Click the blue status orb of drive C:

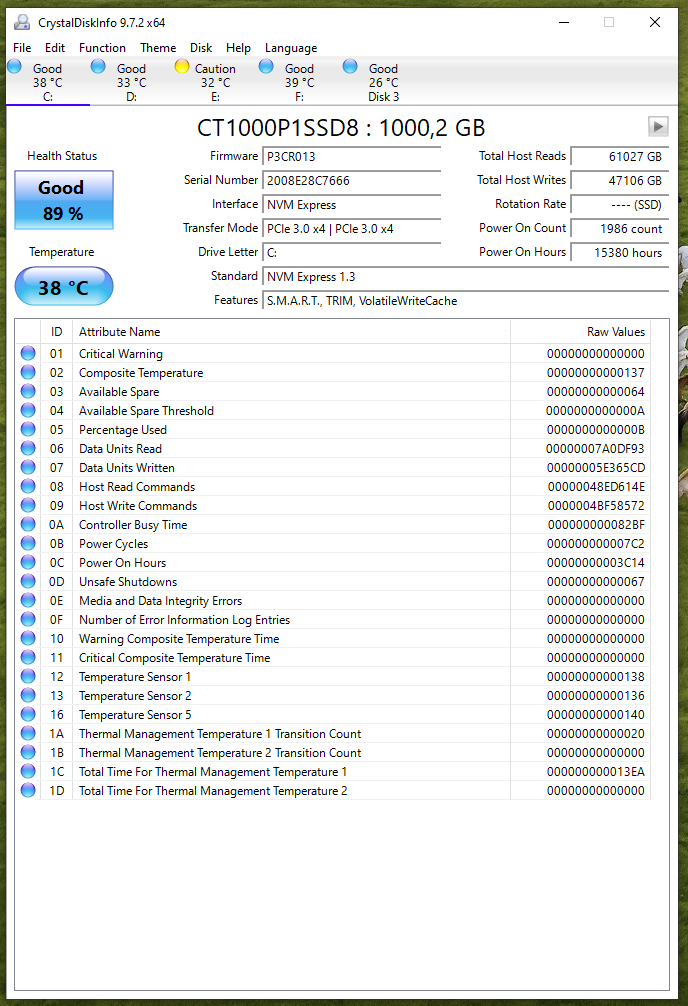coord(14,66)
